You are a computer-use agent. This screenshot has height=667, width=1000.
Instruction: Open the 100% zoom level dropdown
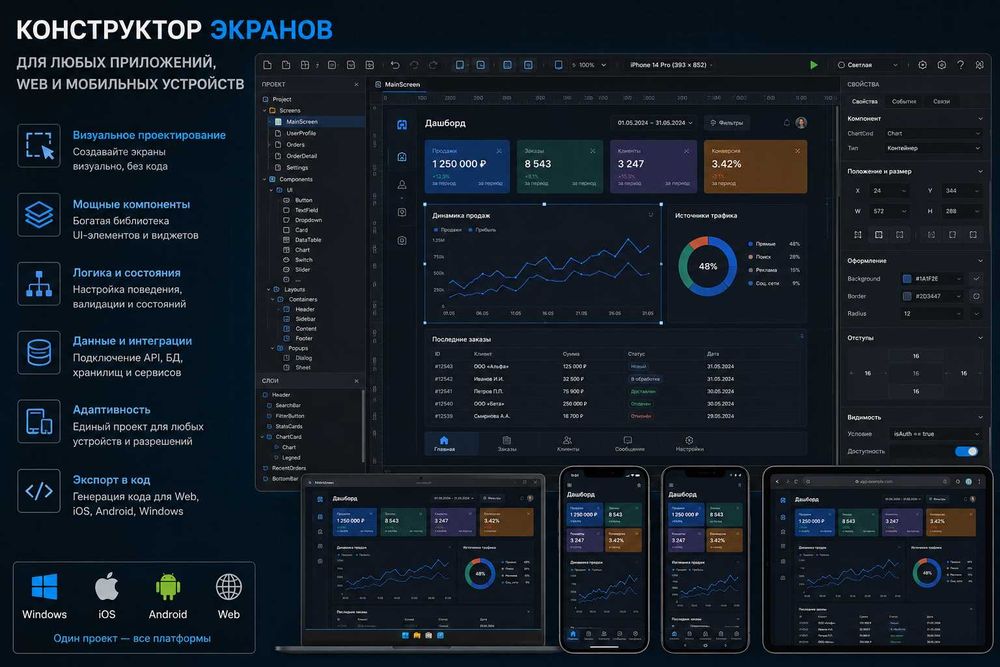pos(589,65)
